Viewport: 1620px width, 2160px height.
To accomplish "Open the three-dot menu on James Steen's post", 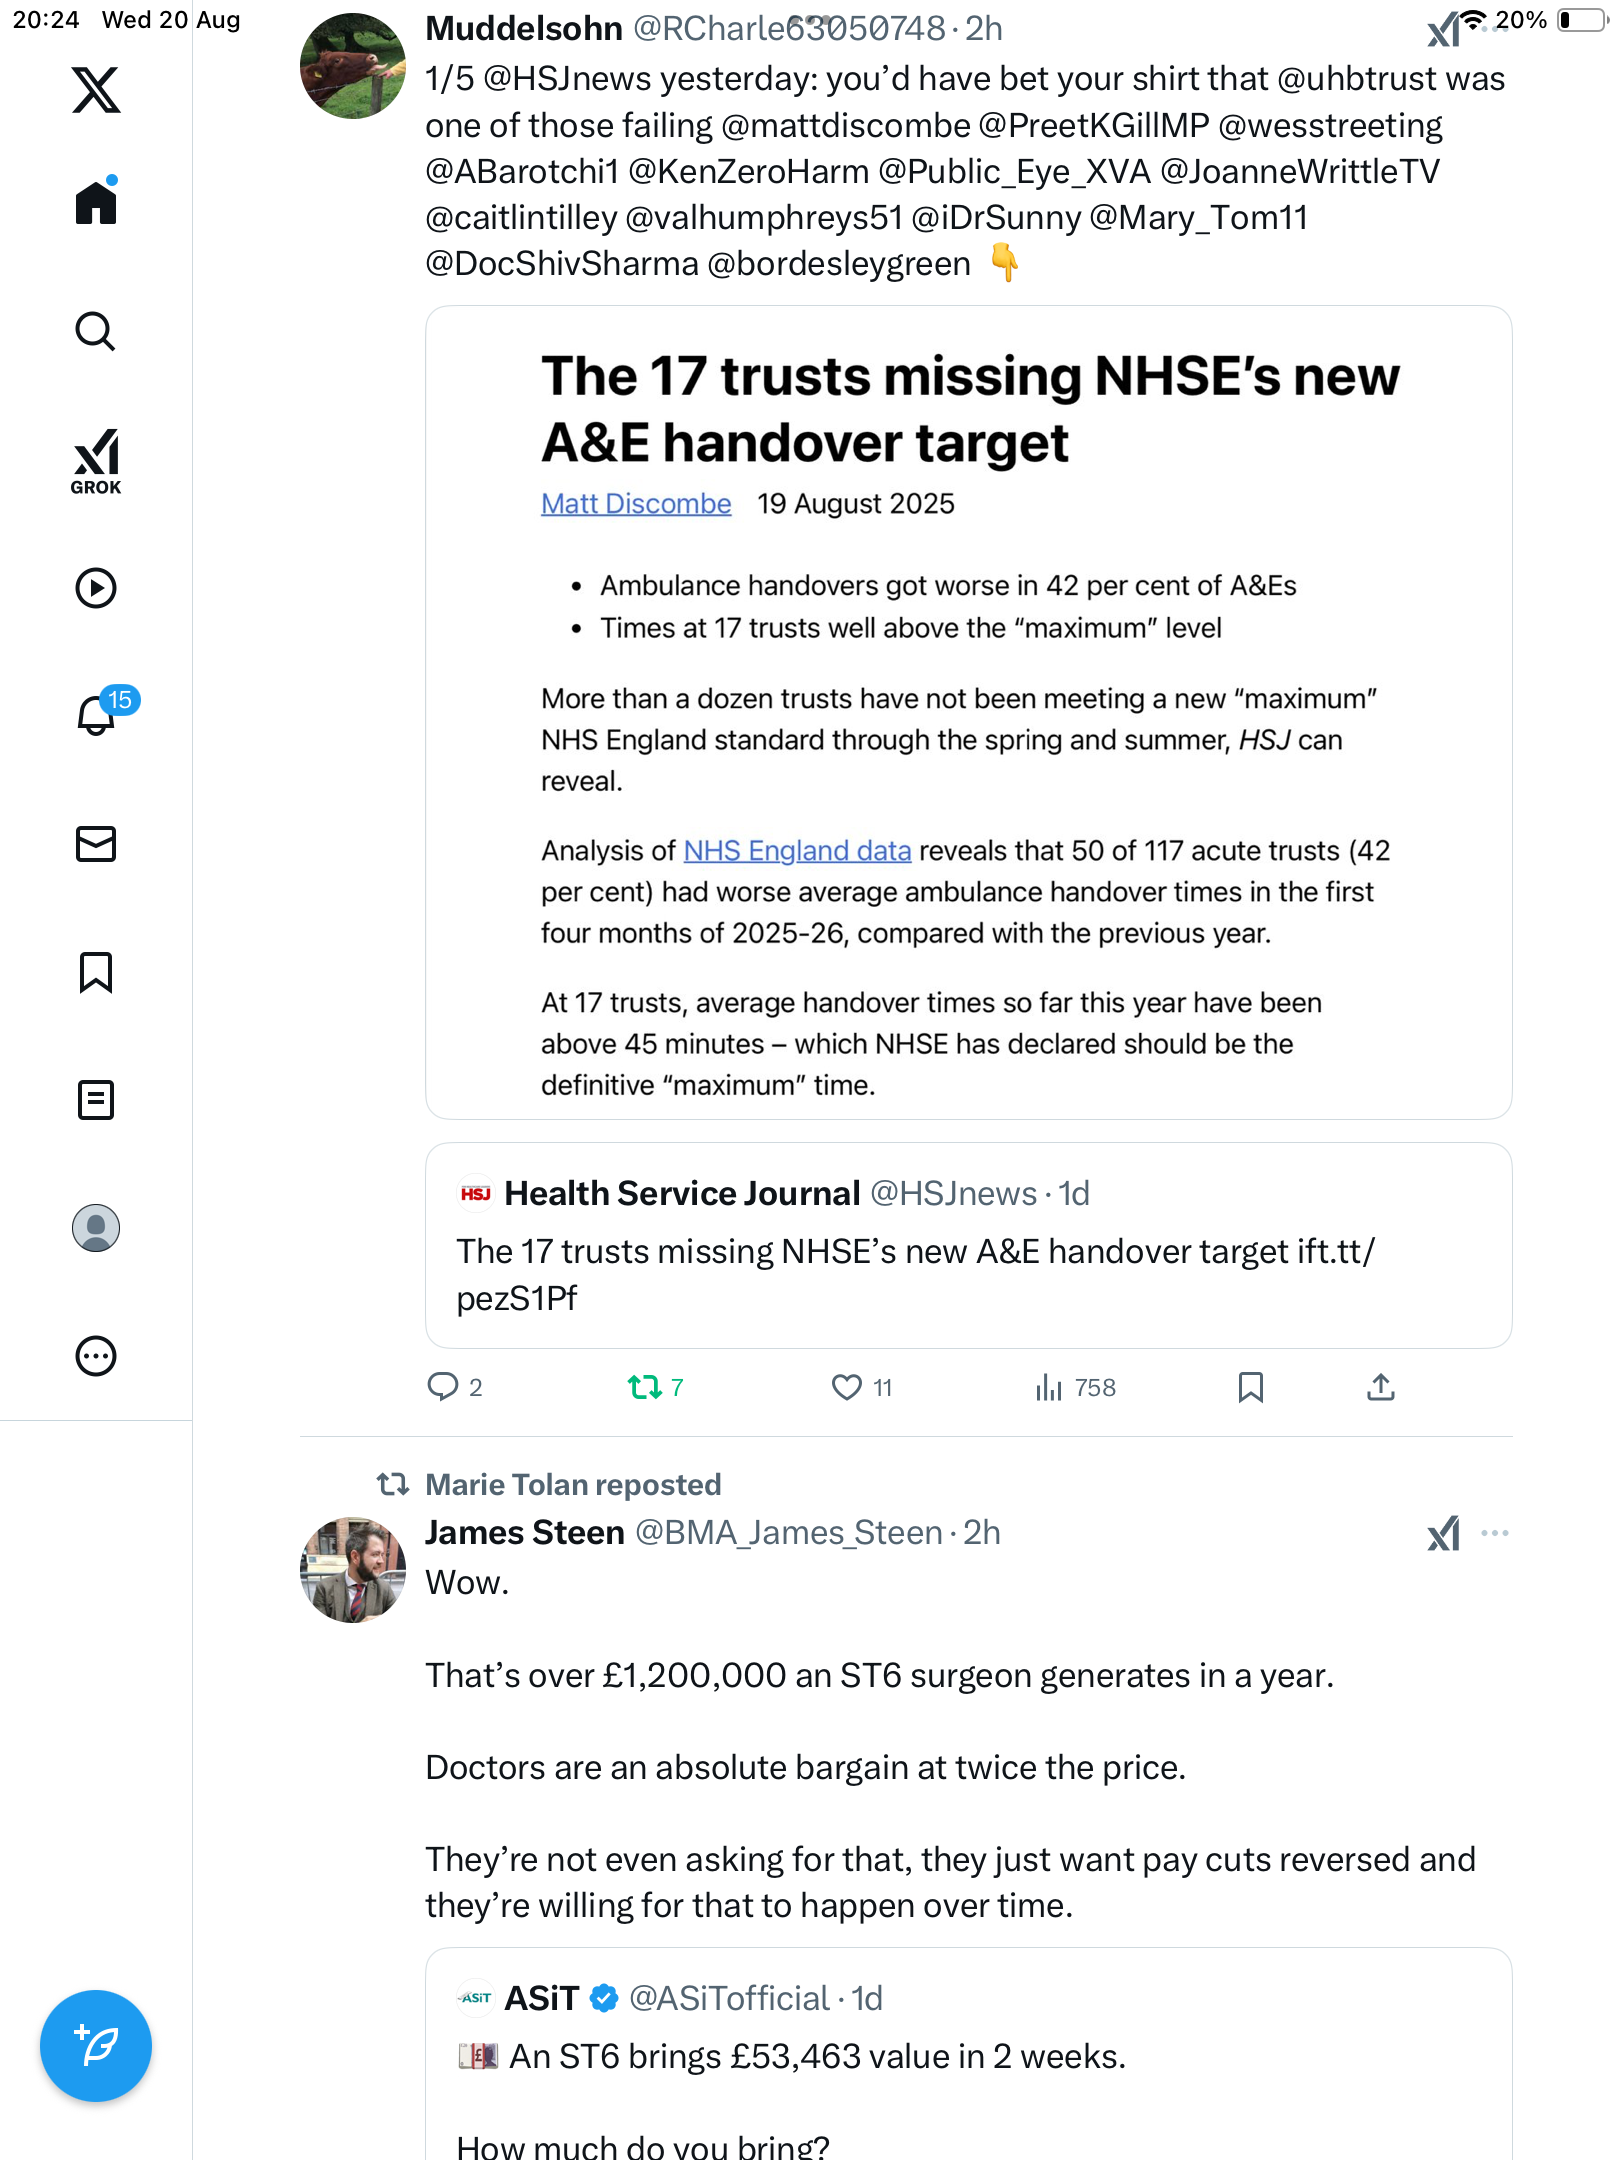I will (x=1495, y=1533).
